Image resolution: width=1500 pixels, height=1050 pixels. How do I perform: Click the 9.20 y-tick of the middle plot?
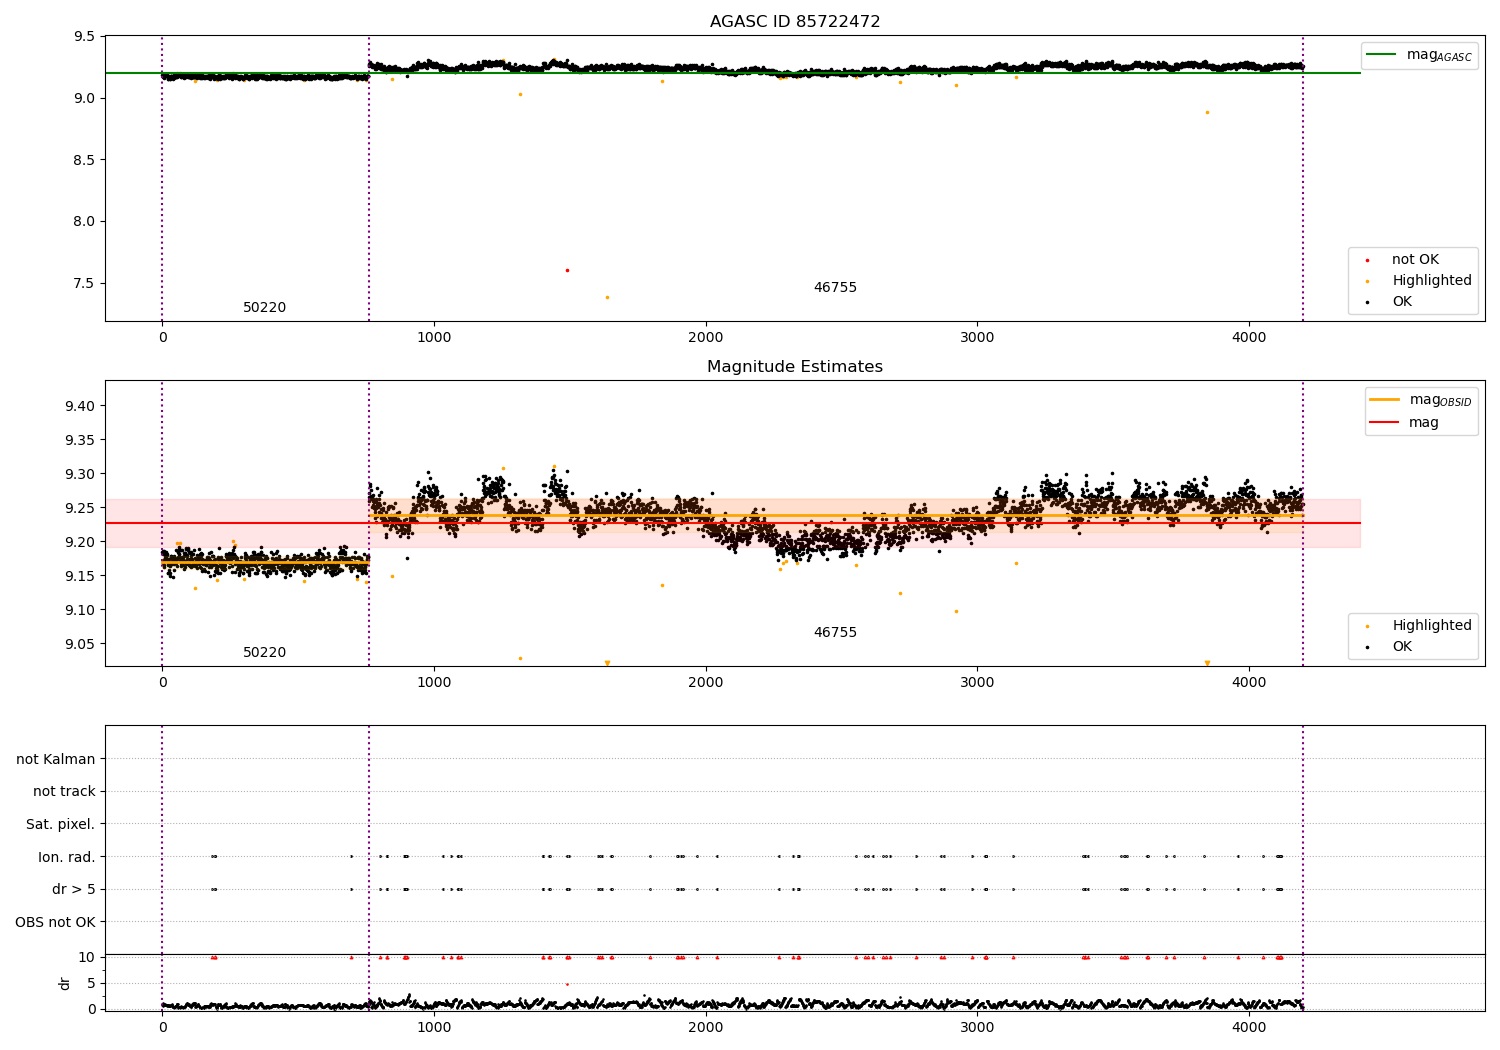point(81,542)
